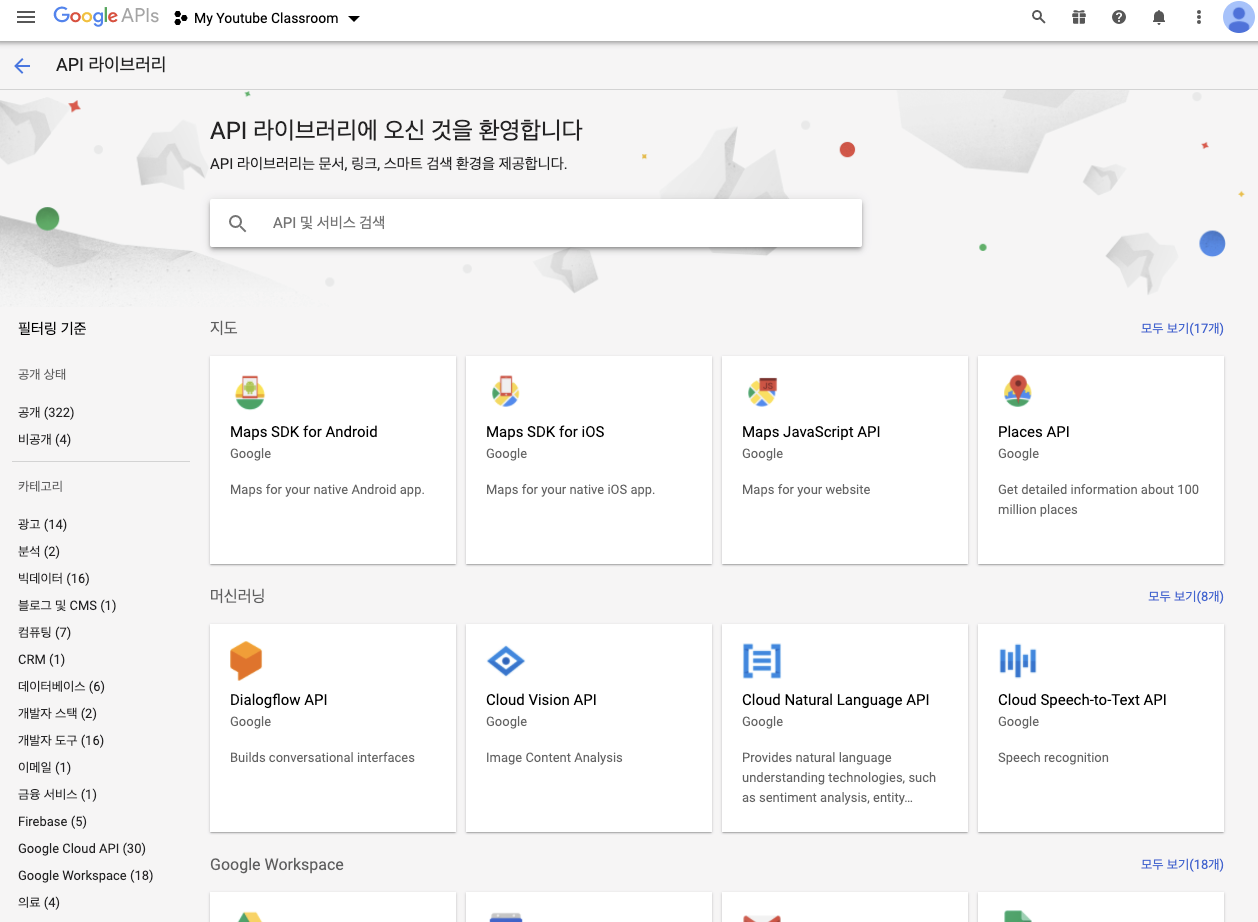
Task: Open the notifications bell
Action: click(1159, 17)
